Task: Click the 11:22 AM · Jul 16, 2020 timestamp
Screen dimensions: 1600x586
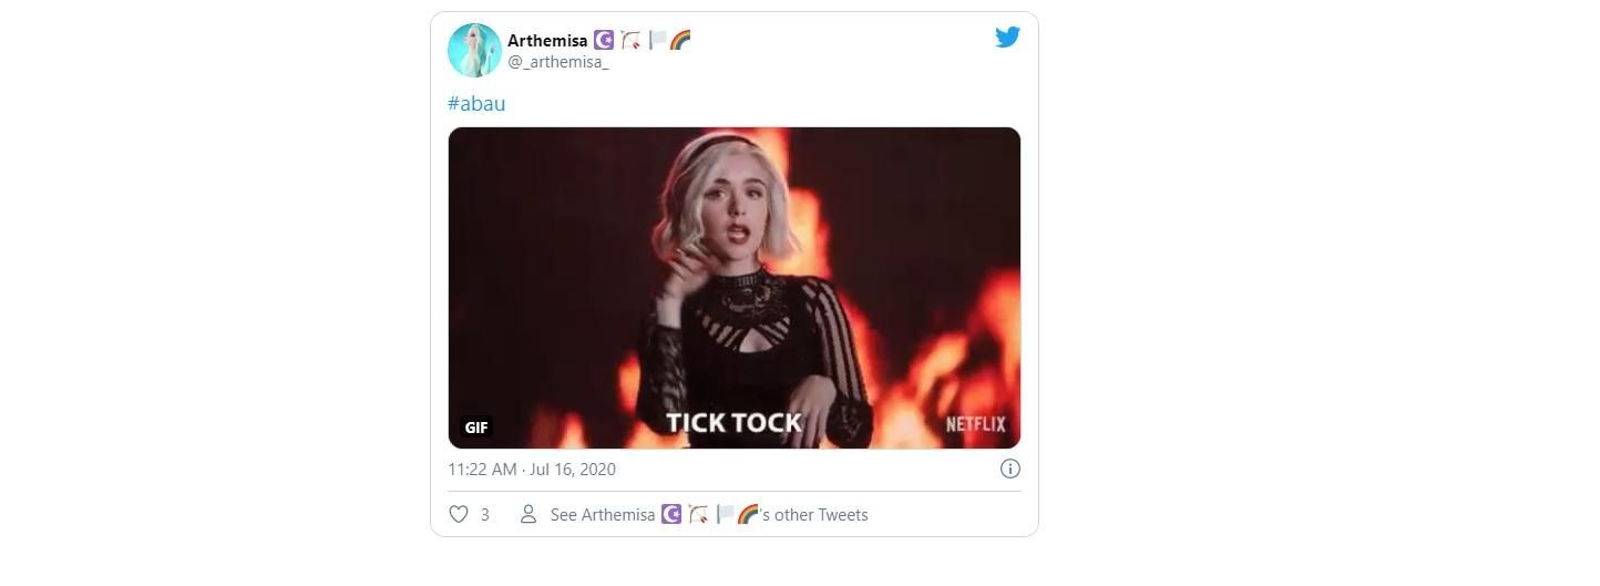Action: [532, 469]
